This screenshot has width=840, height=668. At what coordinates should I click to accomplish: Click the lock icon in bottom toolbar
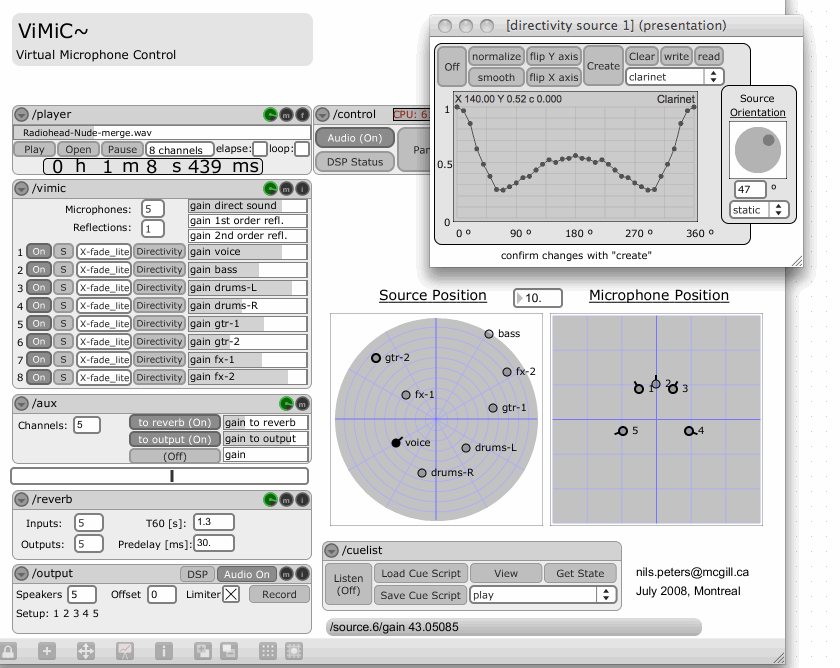tap(9, 651)
